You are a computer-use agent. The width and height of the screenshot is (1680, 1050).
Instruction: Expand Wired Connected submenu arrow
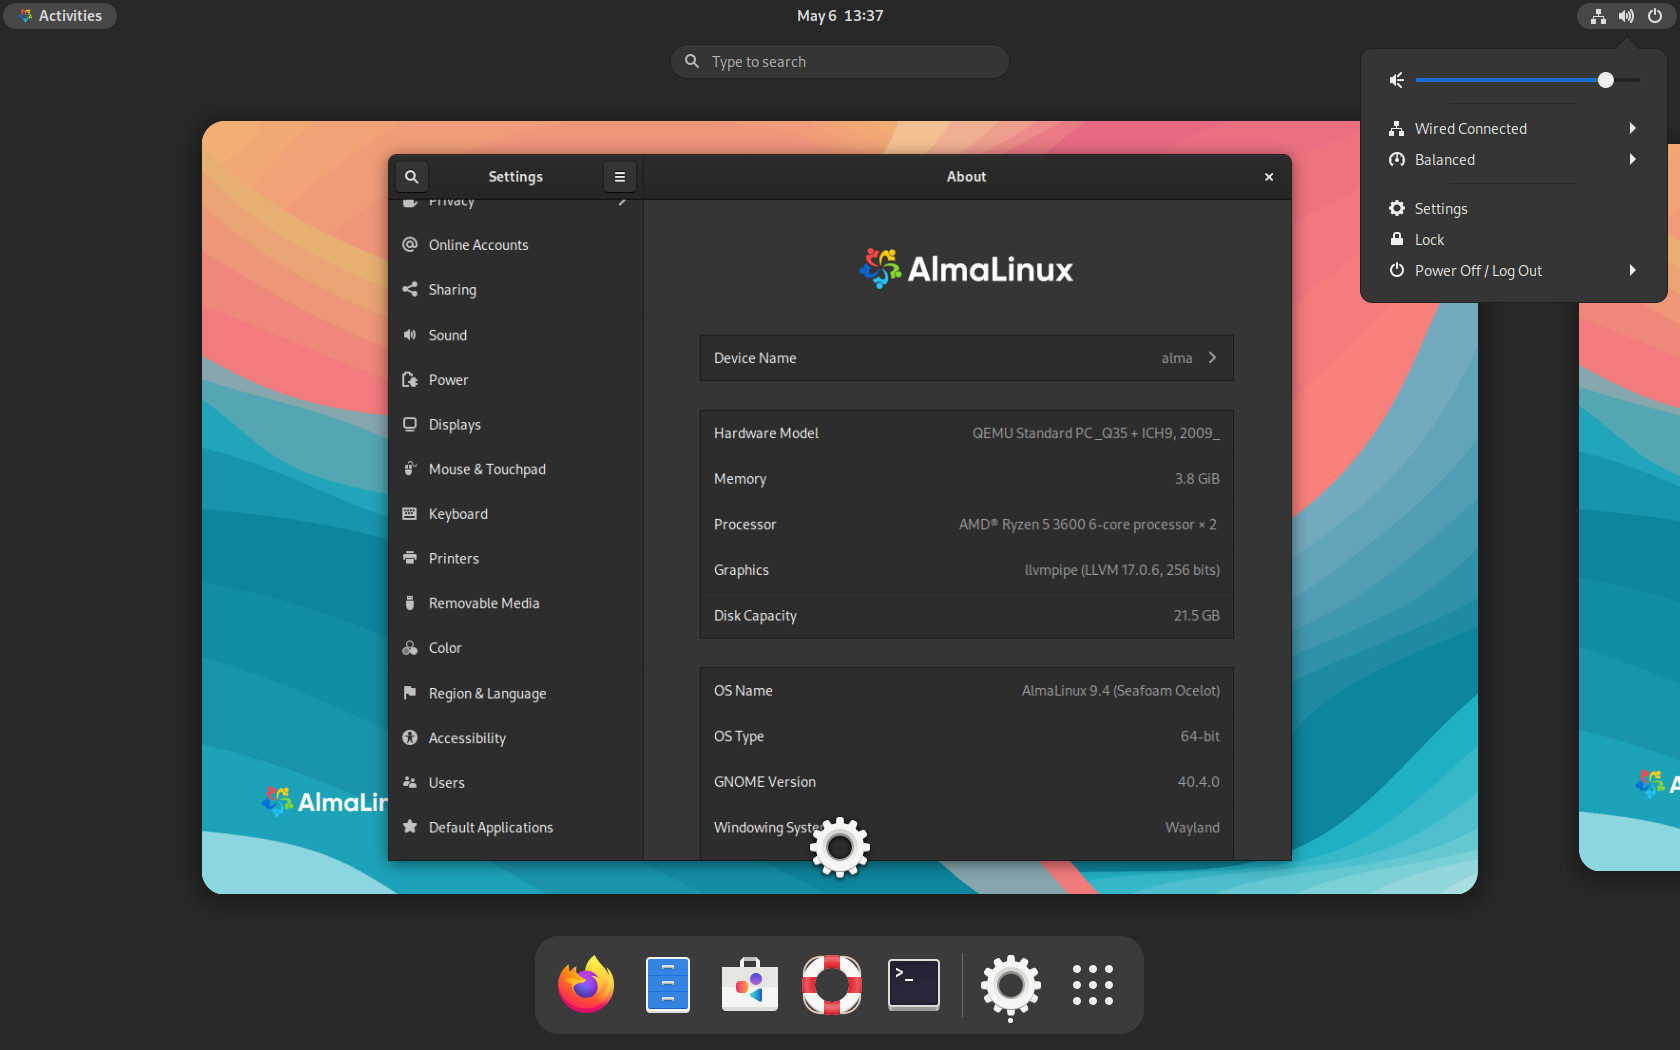tap(1632, 128)
